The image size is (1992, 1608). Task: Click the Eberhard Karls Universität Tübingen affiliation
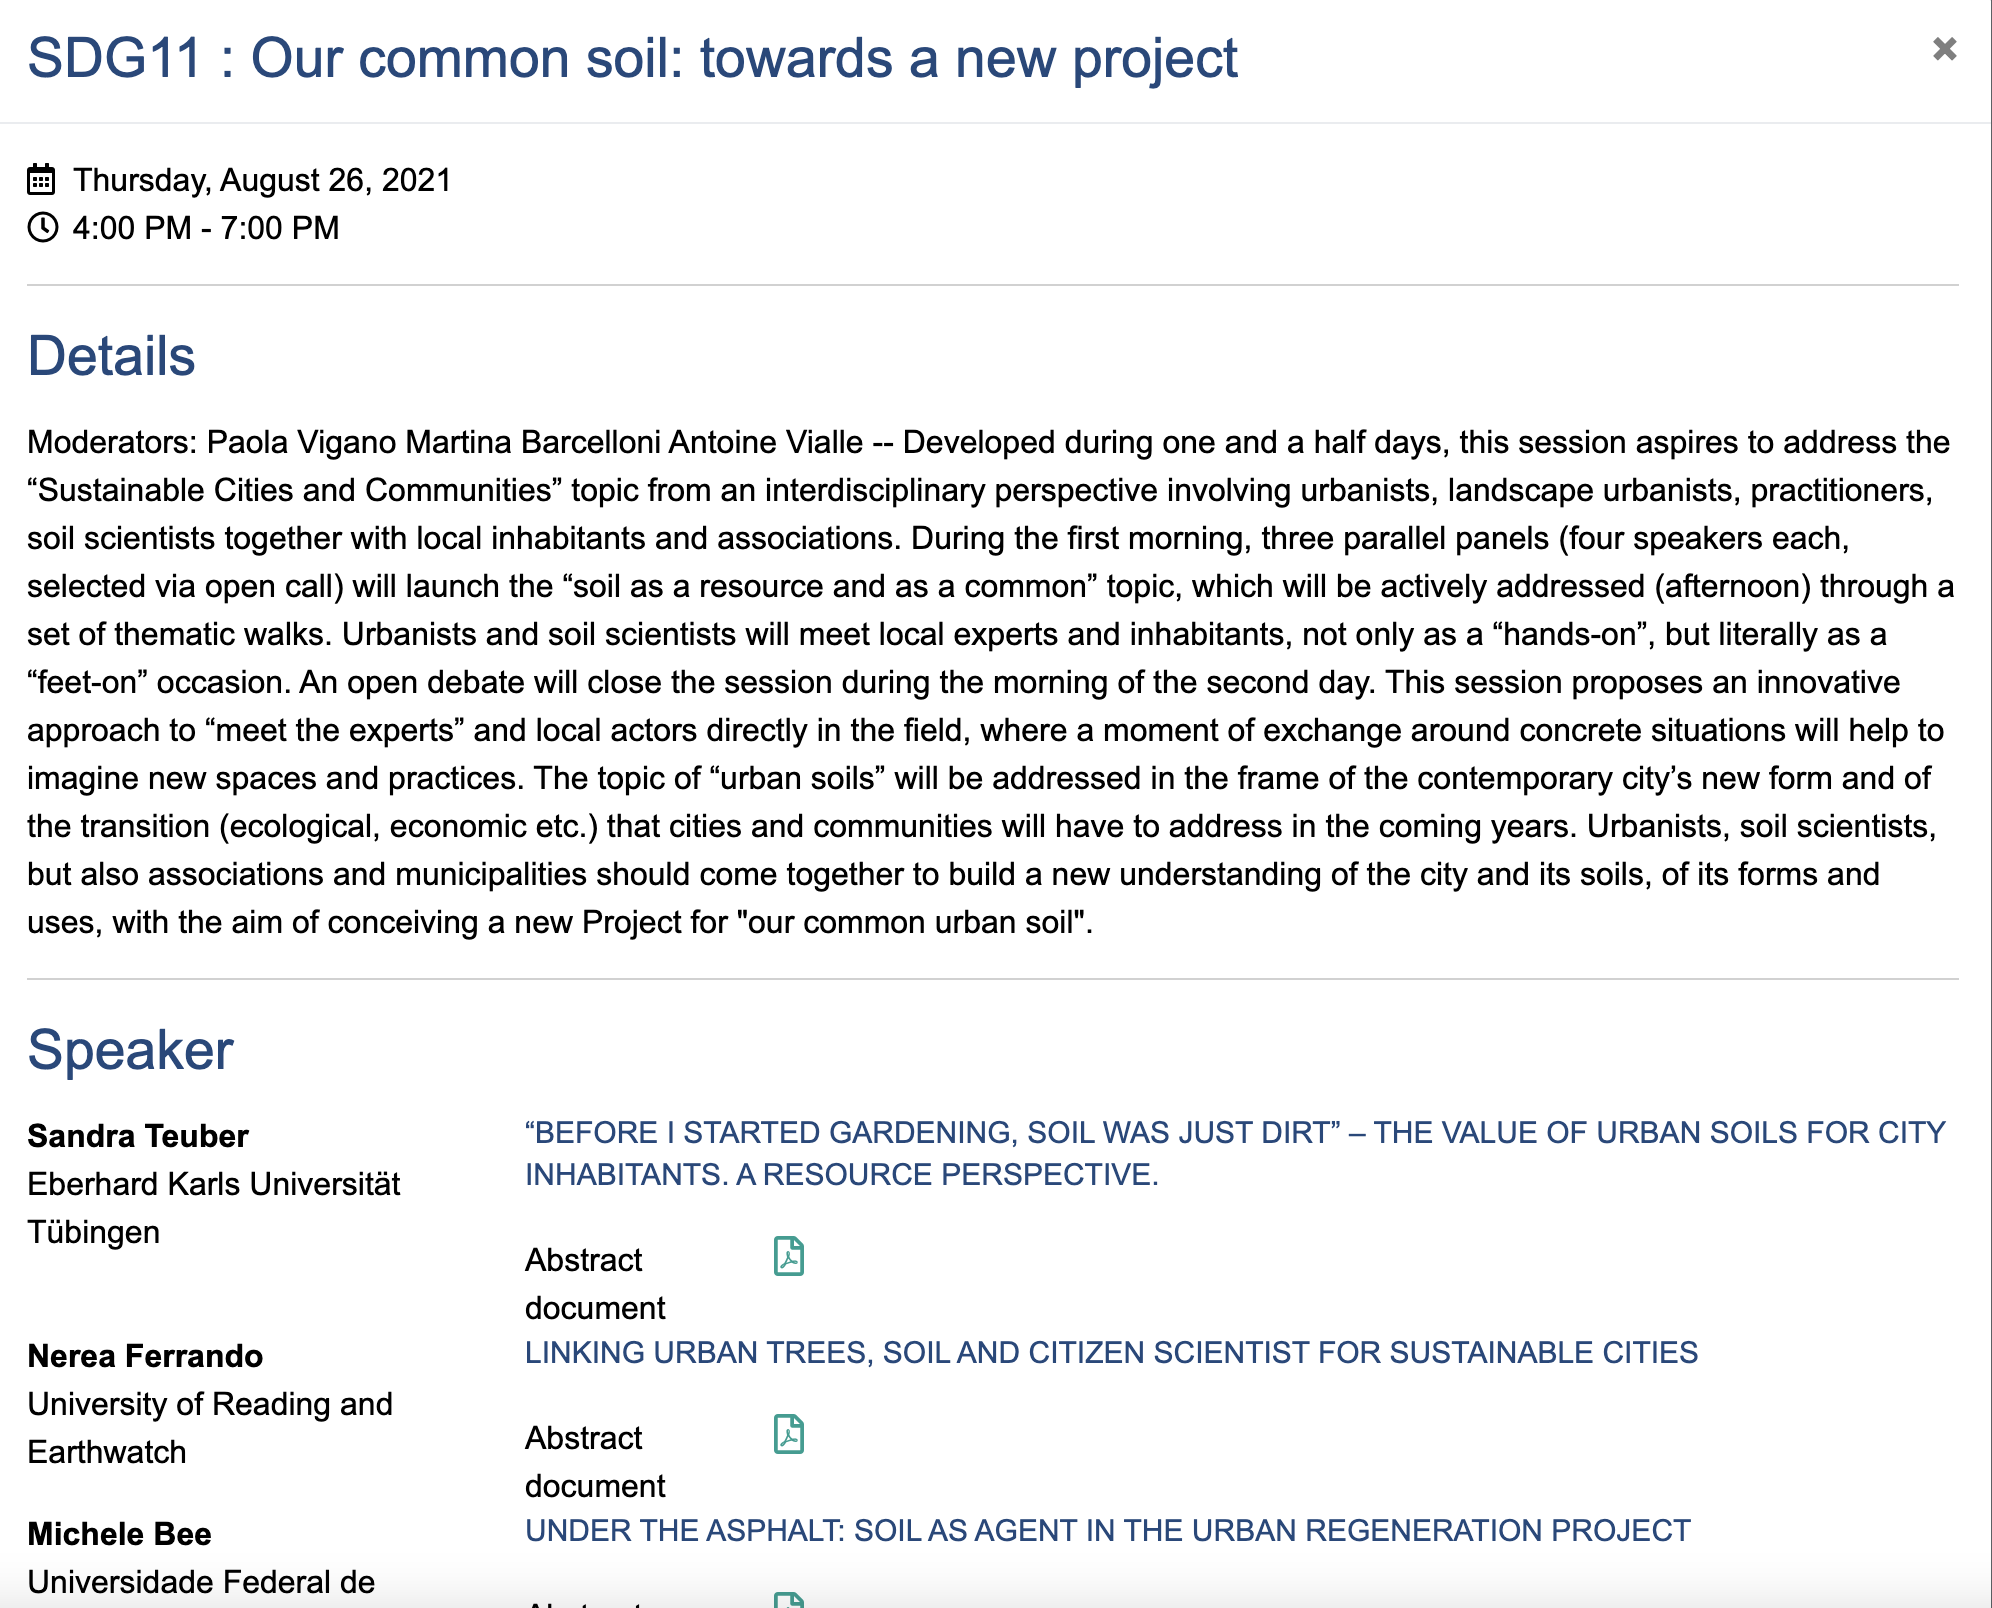(x=213, y=1208)
